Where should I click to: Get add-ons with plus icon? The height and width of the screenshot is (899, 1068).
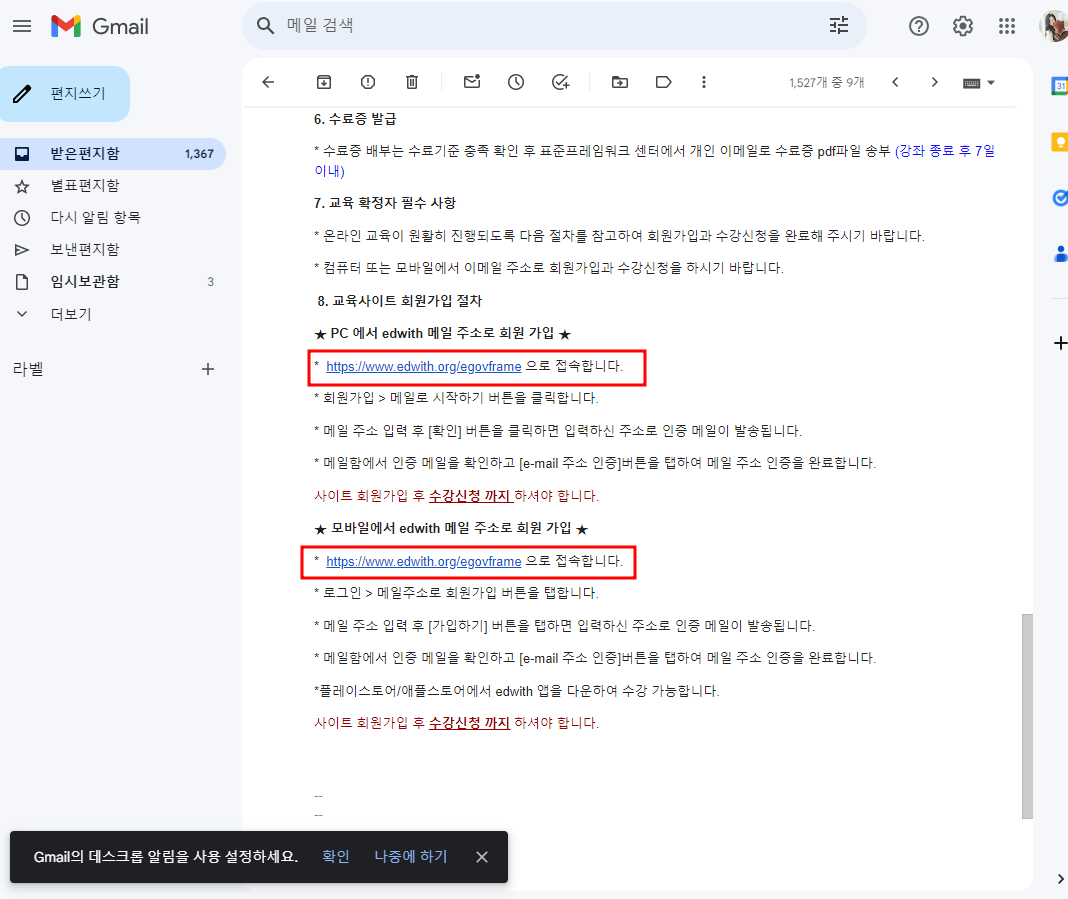point(1060,343)
